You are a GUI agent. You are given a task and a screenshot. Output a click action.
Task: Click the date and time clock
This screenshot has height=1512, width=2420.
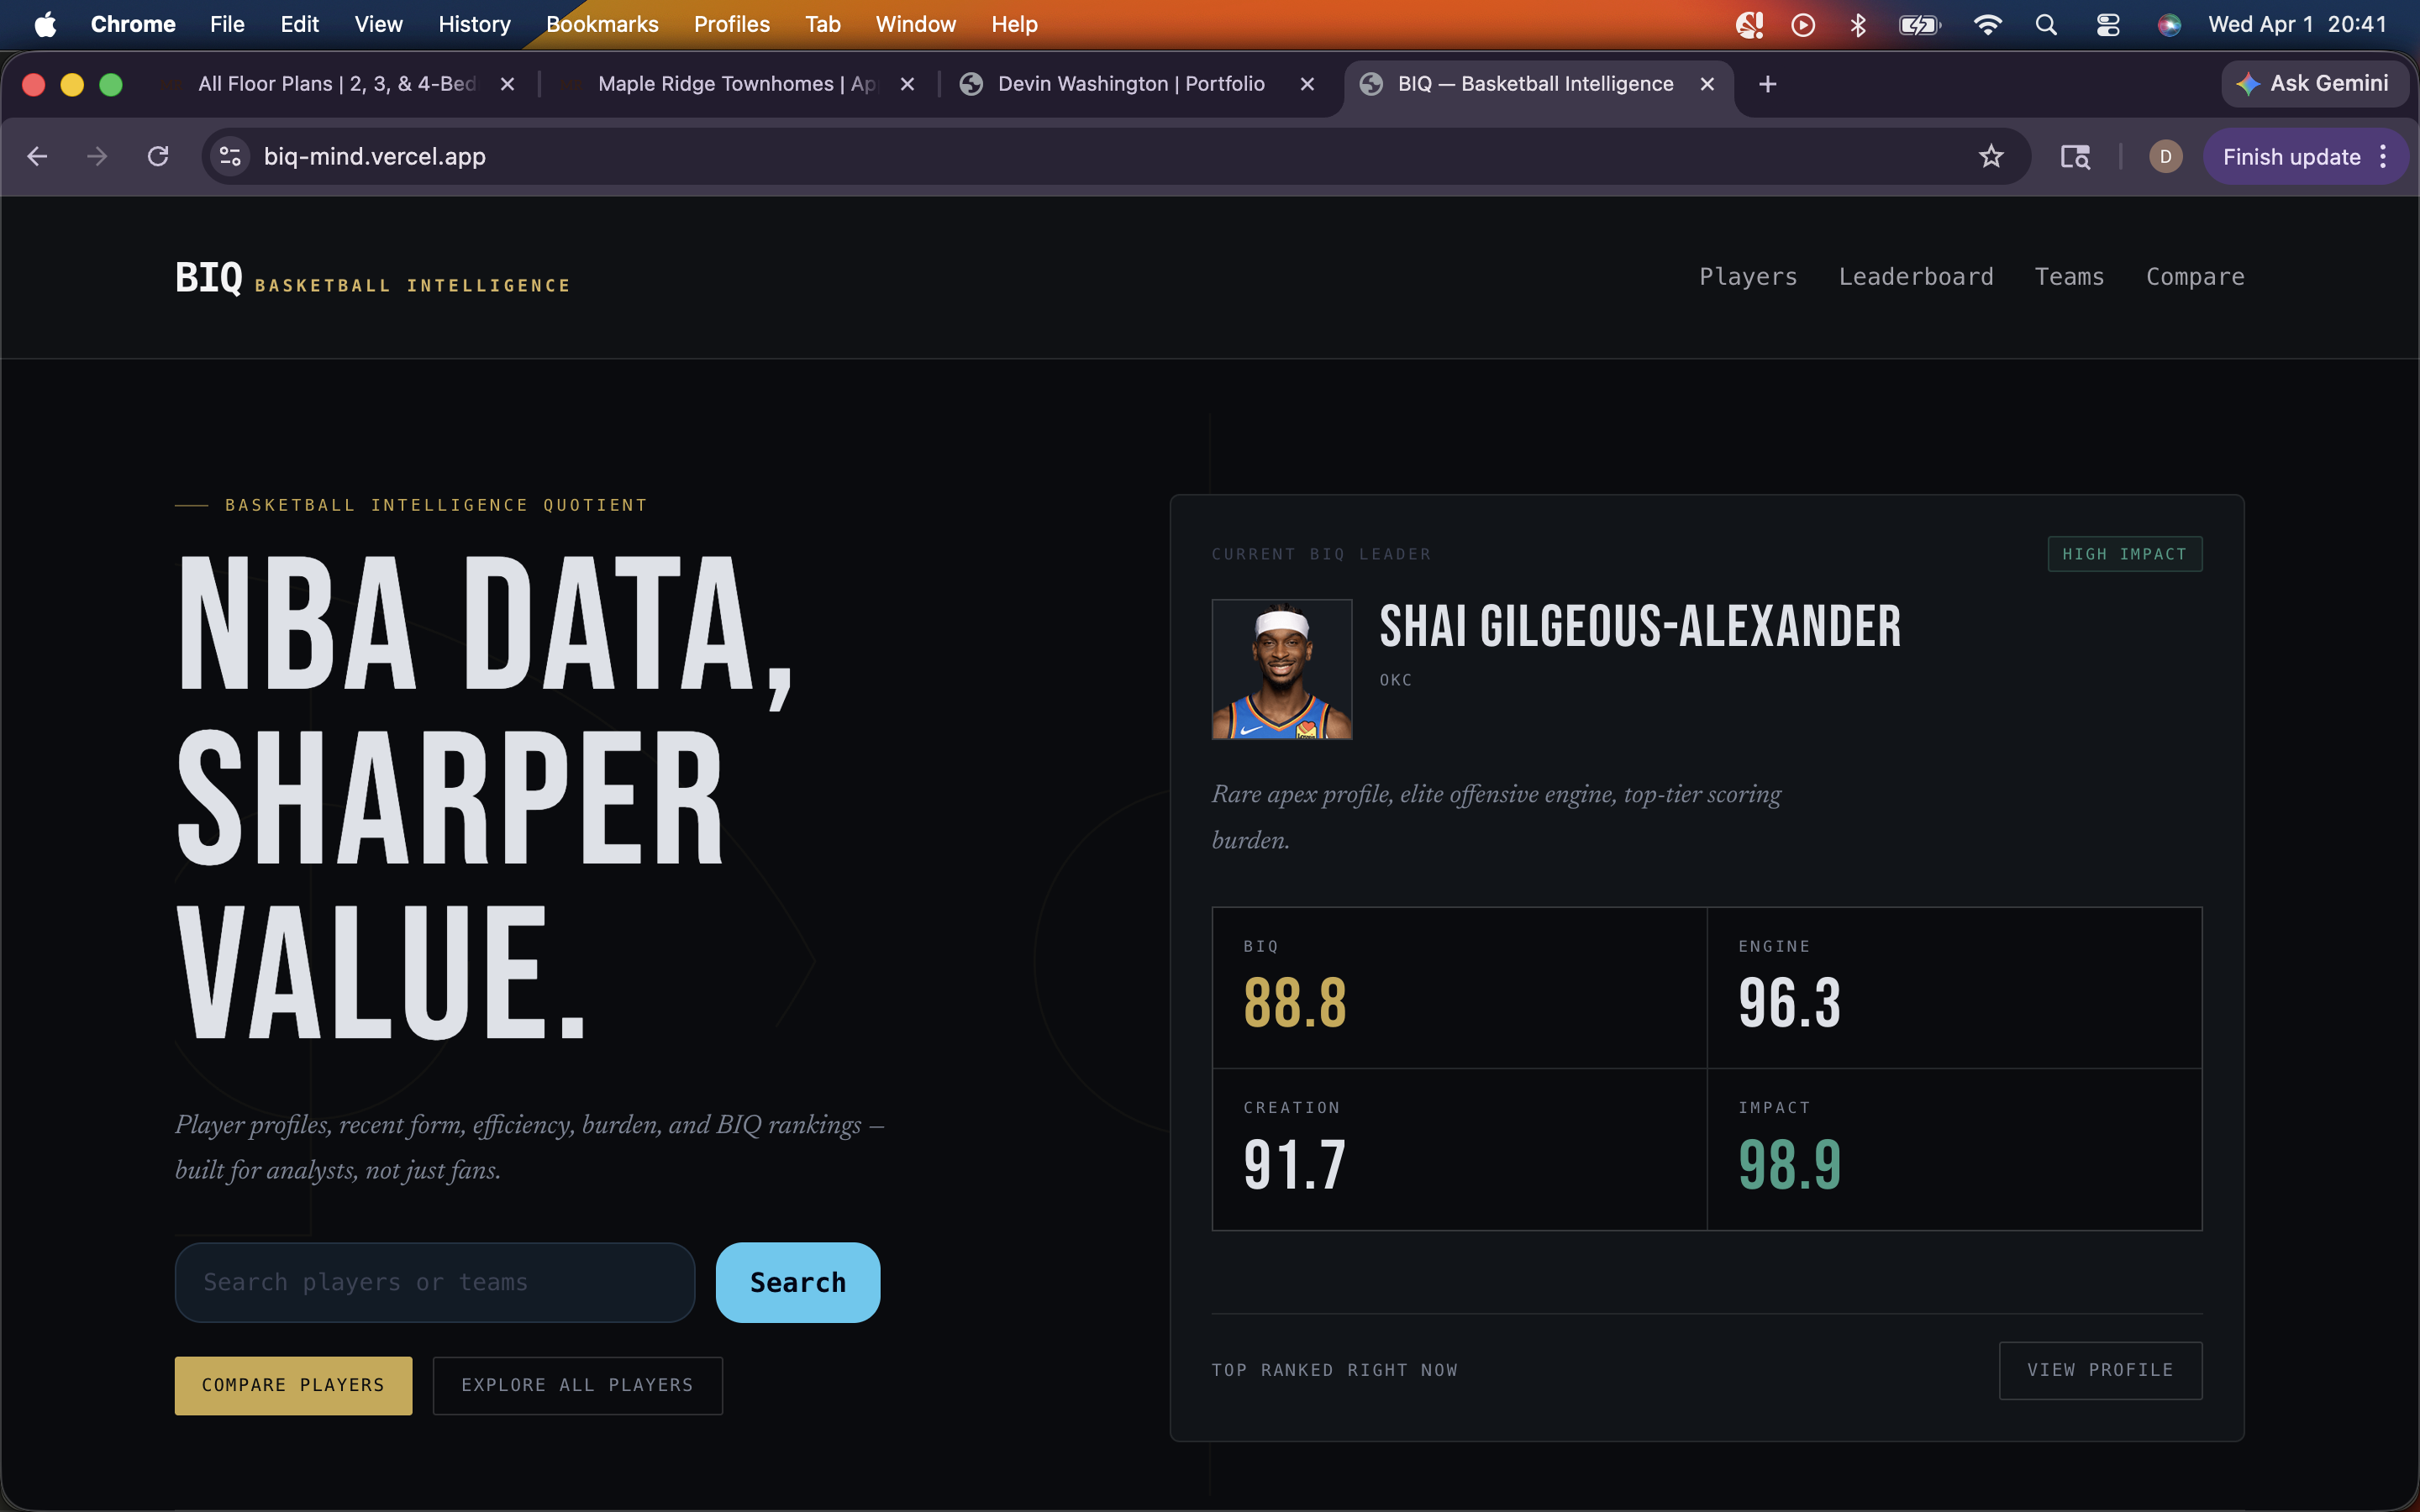click(2297, 24)
